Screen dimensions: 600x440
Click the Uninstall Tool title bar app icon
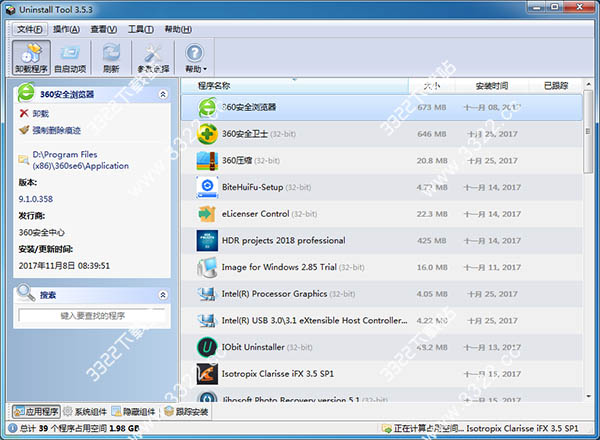pos(10,10)
